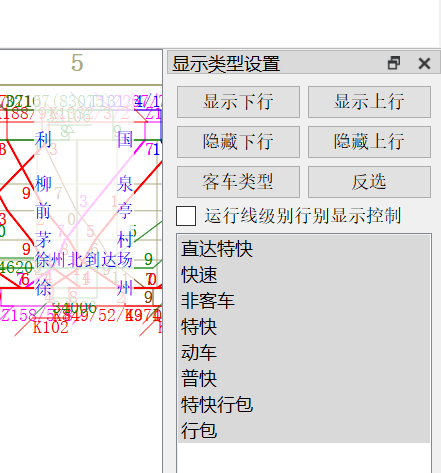Screen dimensions: 441x473
Task: Choose the 客车类型 button
Action: (238, 182)
